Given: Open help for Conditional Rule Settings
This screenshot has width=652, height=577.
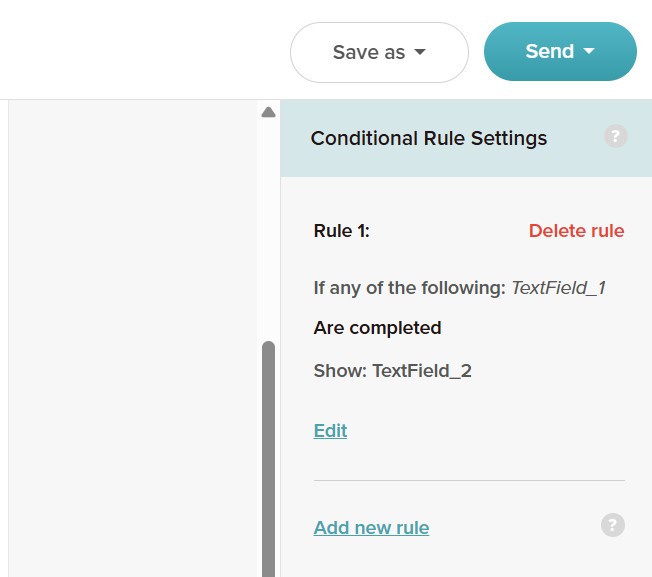Looking at the screenshot, I should (615, 136).
